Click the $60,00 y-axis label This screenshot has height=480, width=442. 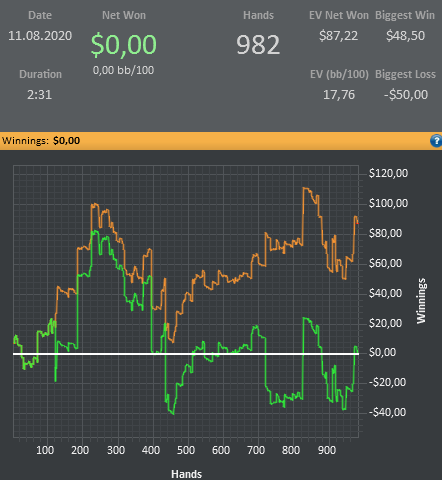385,263
